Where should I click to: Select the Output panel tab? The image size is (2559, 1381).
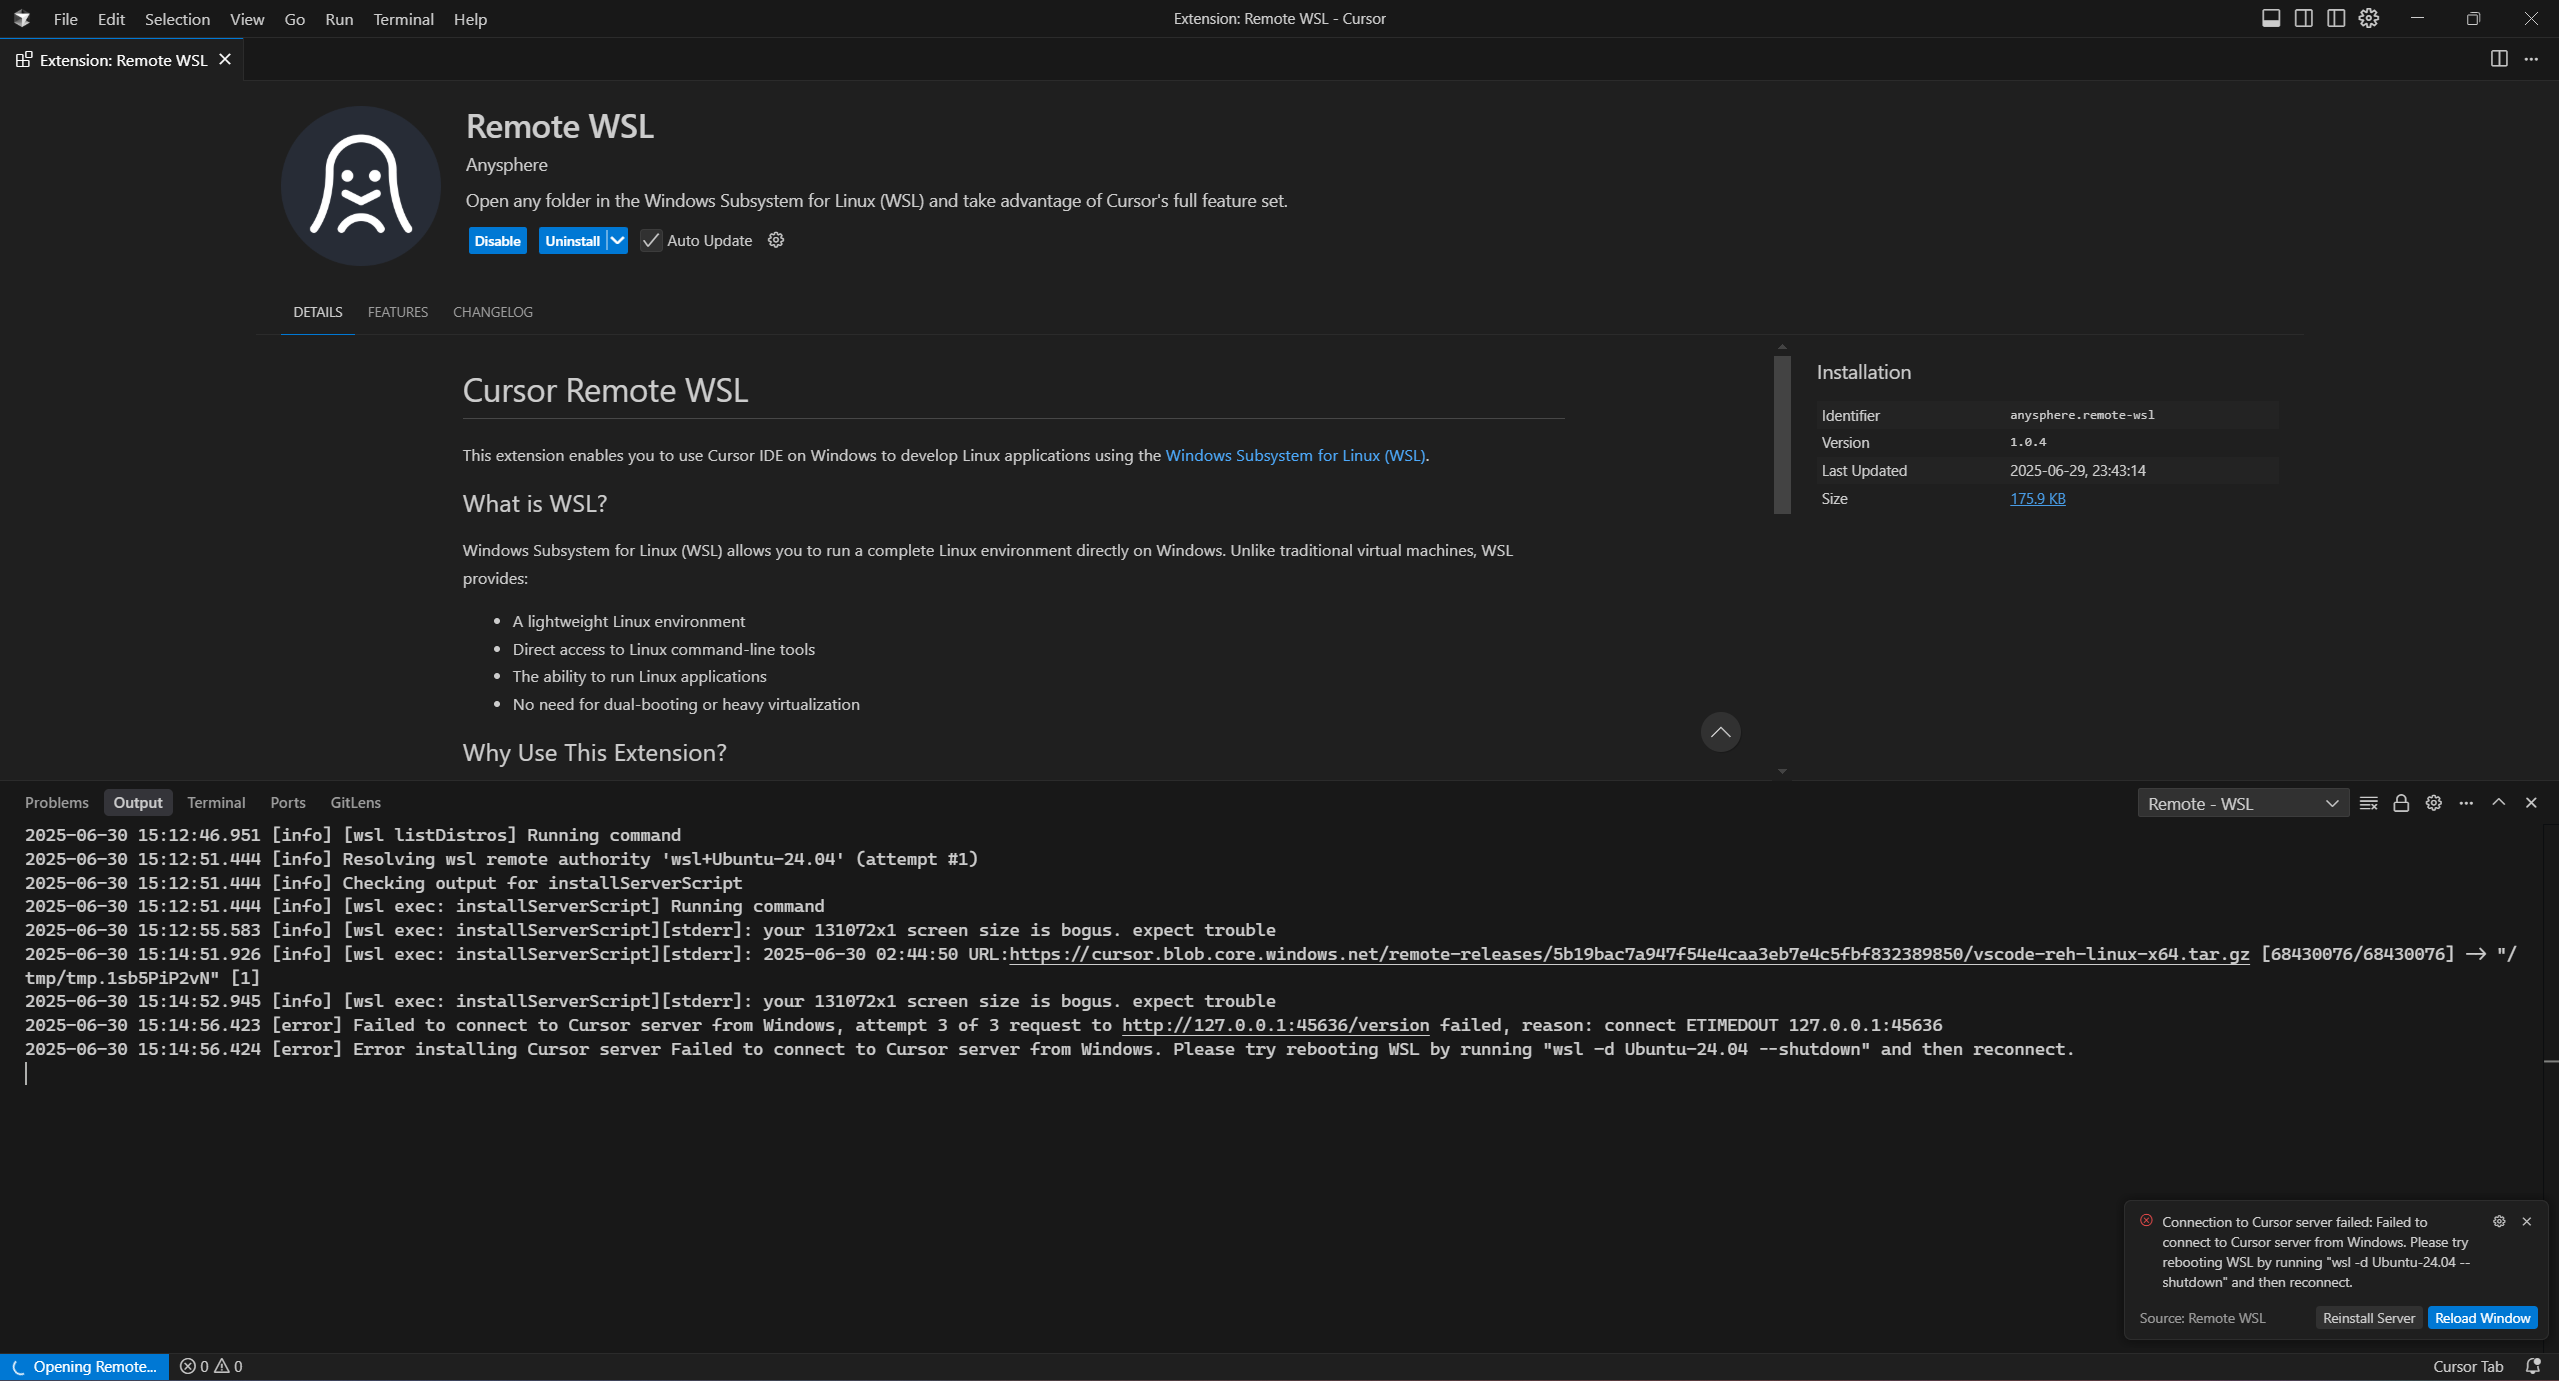pyautogui.click(x=138, y=802)
